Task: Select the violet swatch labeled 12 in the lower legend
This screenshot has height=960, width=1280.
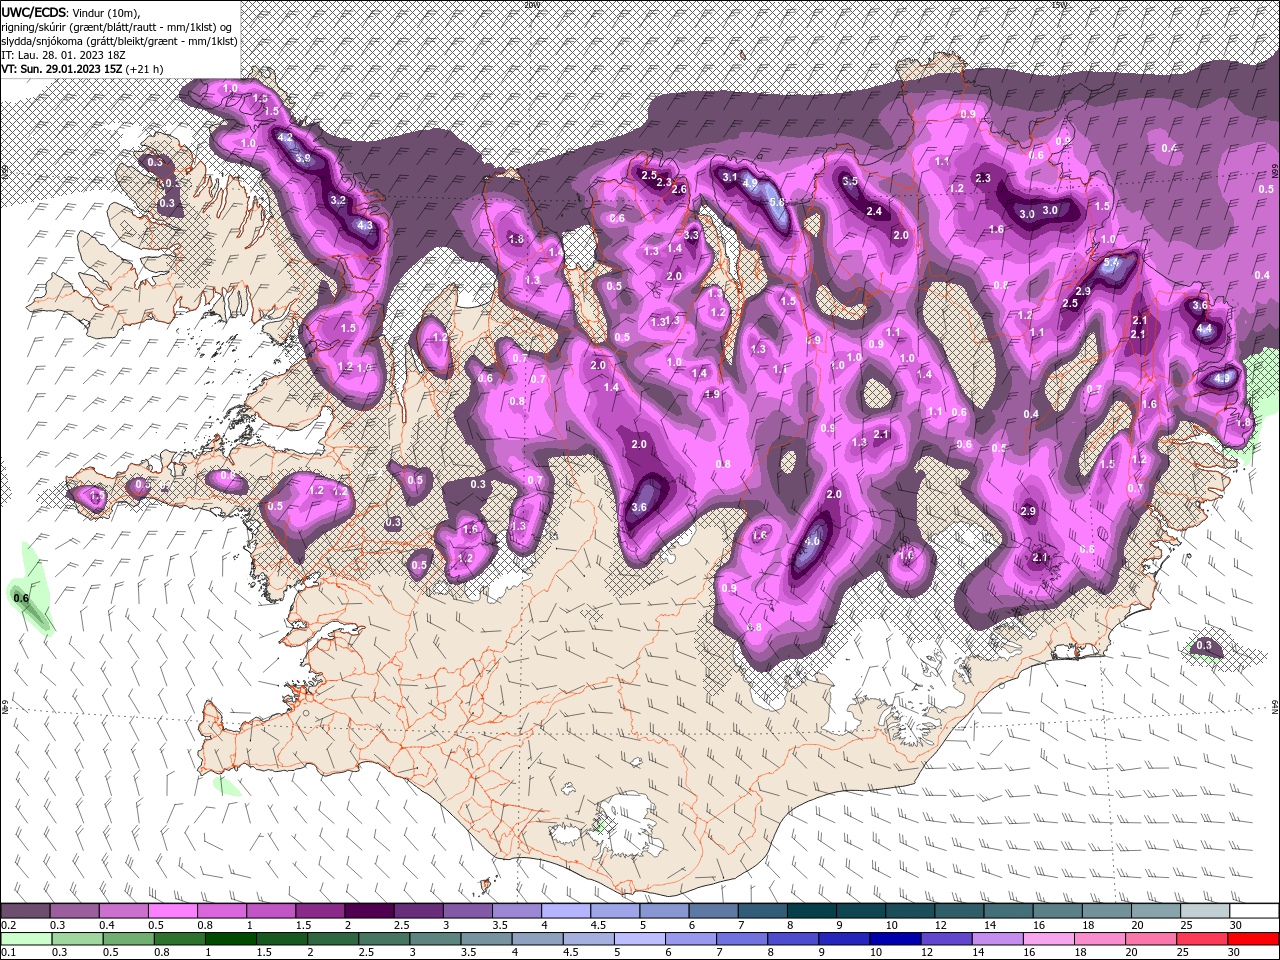Action: pyautogui.click(x=946, y=939)
